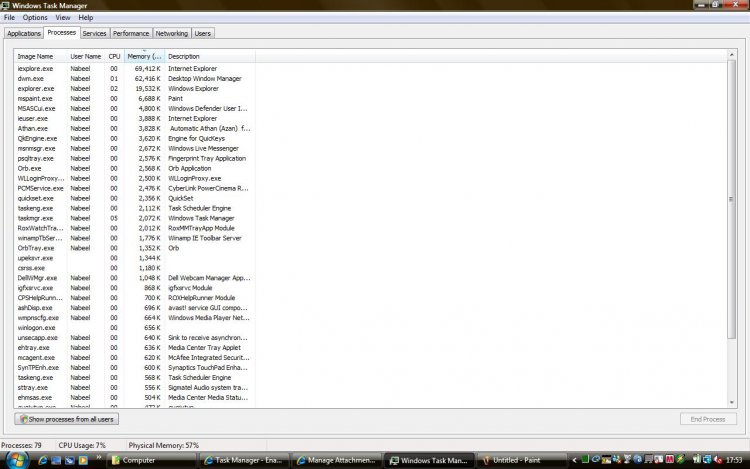Switch to Manage Attachments IE taskbar button

point(337,460)
